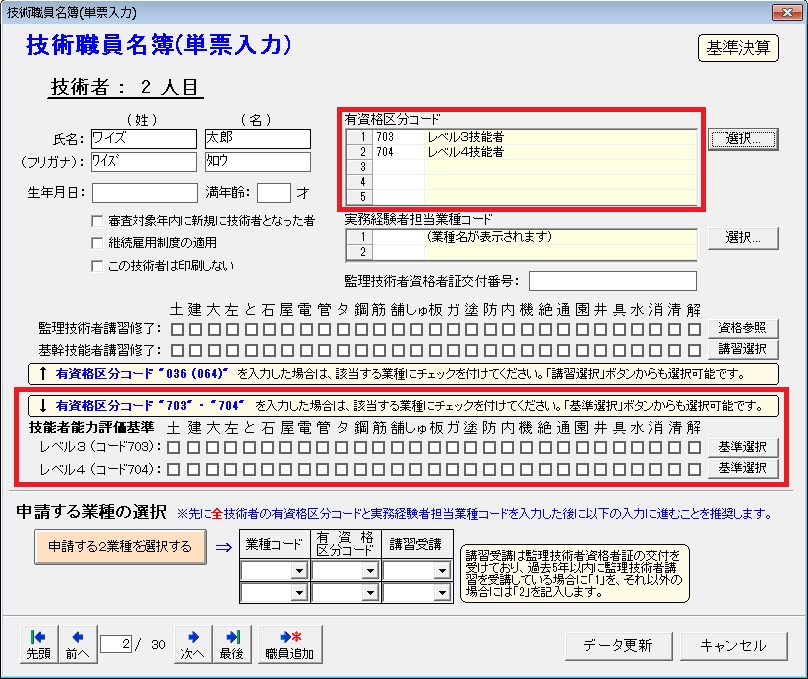
Task: Tick first 土 box in 基幹技能者講習修了 row
Action: pyautogui.click(x=177, y=350)
